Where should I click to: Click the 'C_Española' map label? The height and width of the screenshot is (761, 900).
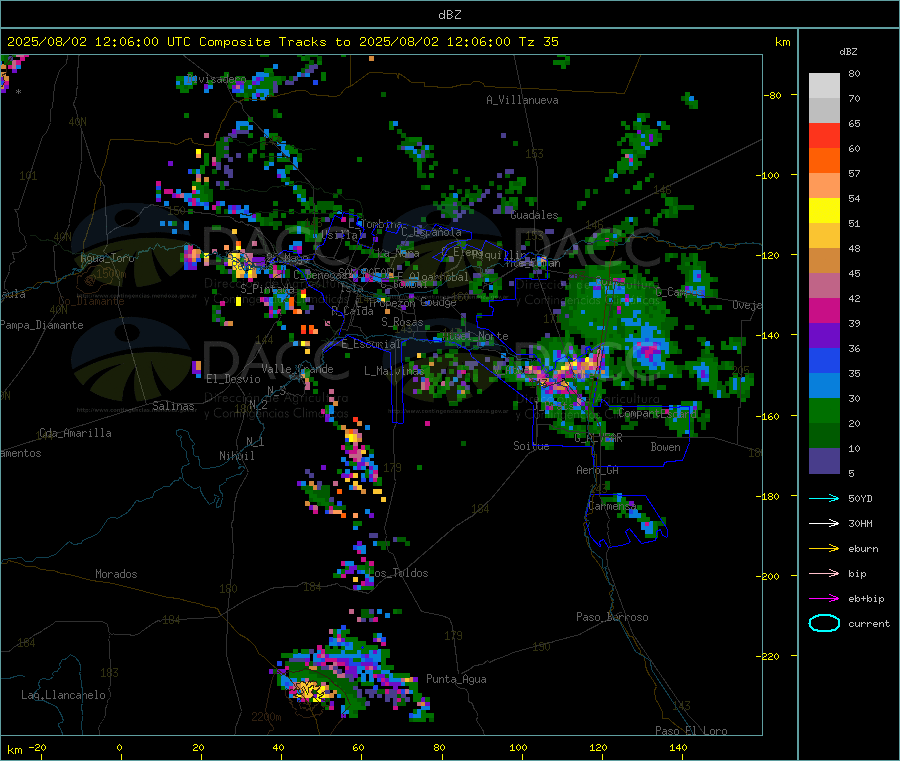tap(431, 232)
